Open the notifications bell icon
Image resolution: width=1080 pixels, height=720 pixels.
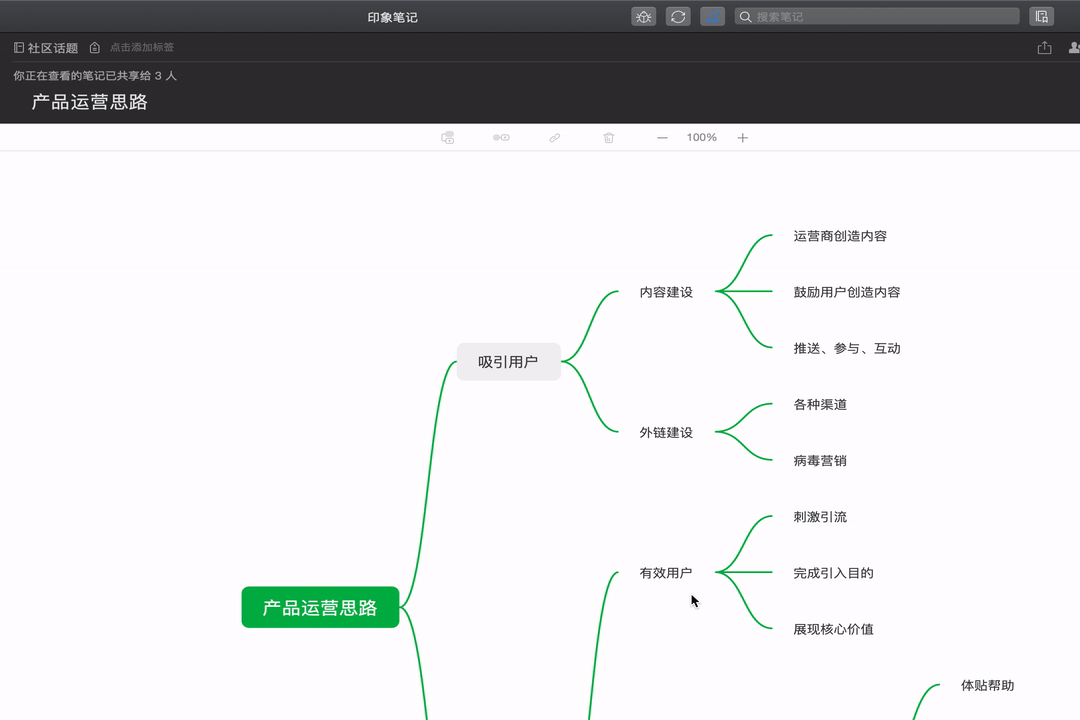tap(712, 17)
